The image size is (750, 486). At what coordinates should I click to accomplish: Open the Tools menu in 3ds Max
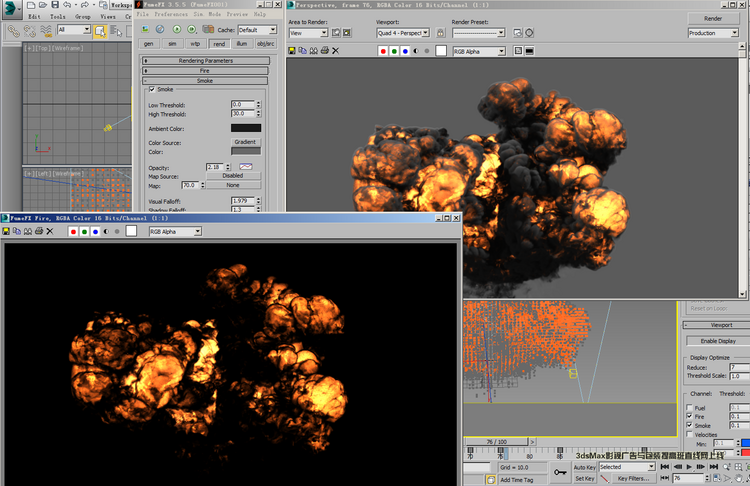click(58, 17)
